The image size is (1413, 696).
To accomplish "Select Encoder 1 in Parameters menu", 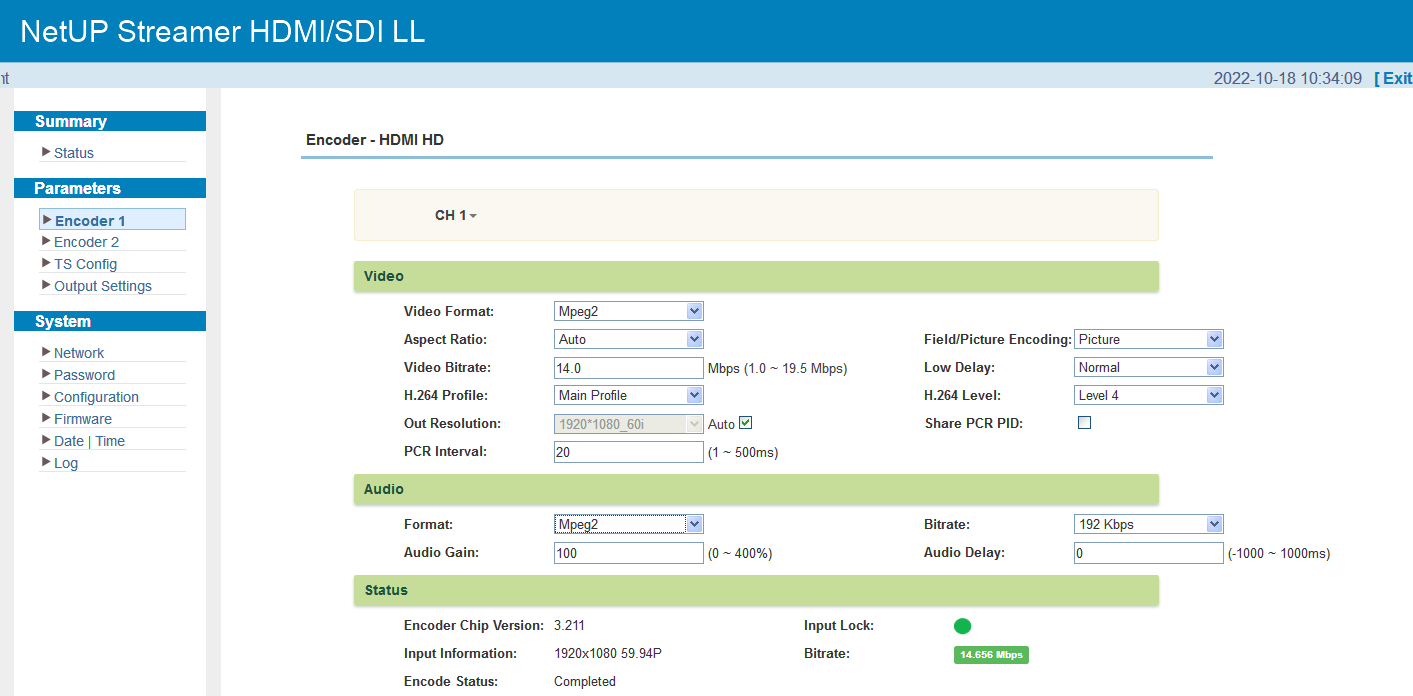I will point(112,220).
